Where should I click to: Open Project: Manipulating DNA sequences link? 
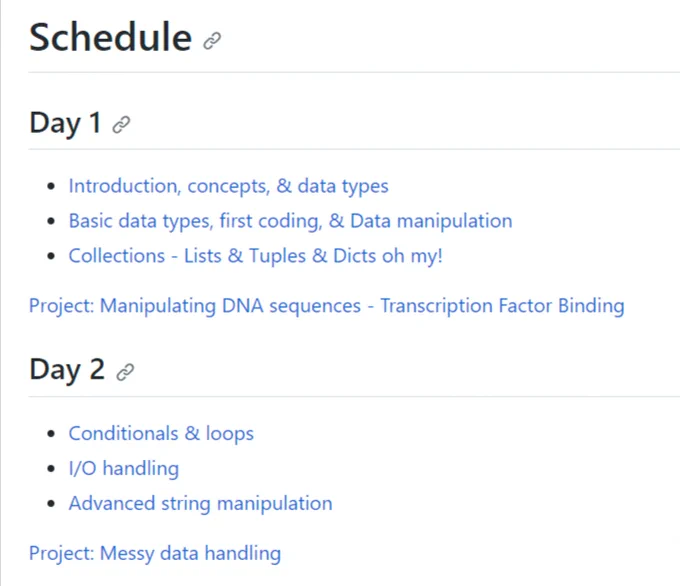point(327,306)
